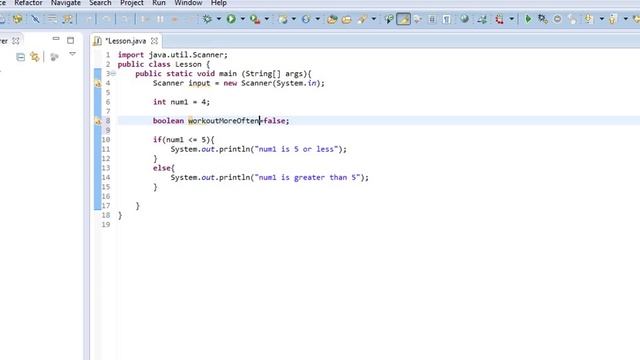Click on 'int num1 = 4;' code

click(x=181, y=102)
